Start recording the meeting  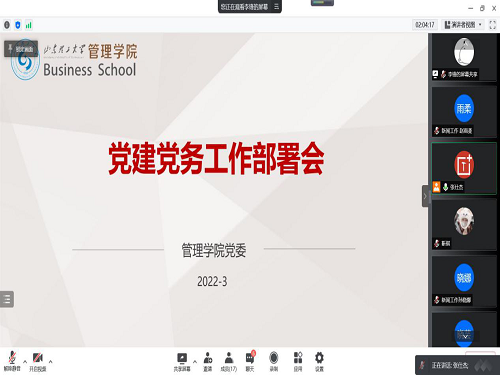pyautogui.click(x=274, y=362)
